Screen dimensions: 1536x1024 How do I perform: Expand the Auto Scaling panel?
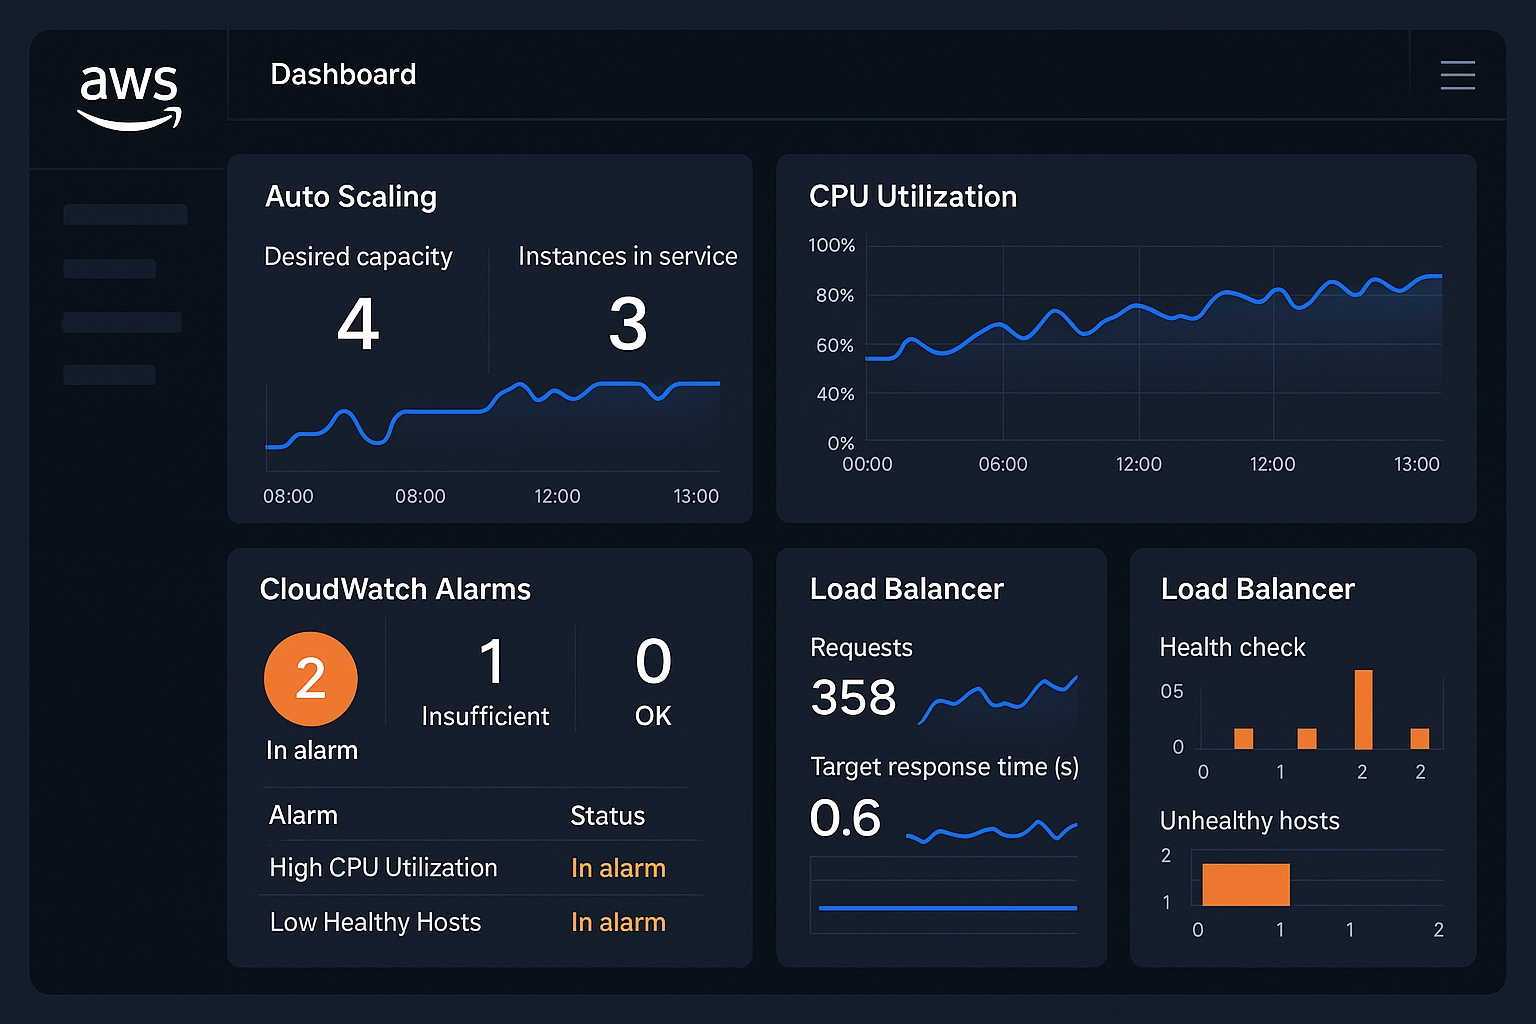350,197
